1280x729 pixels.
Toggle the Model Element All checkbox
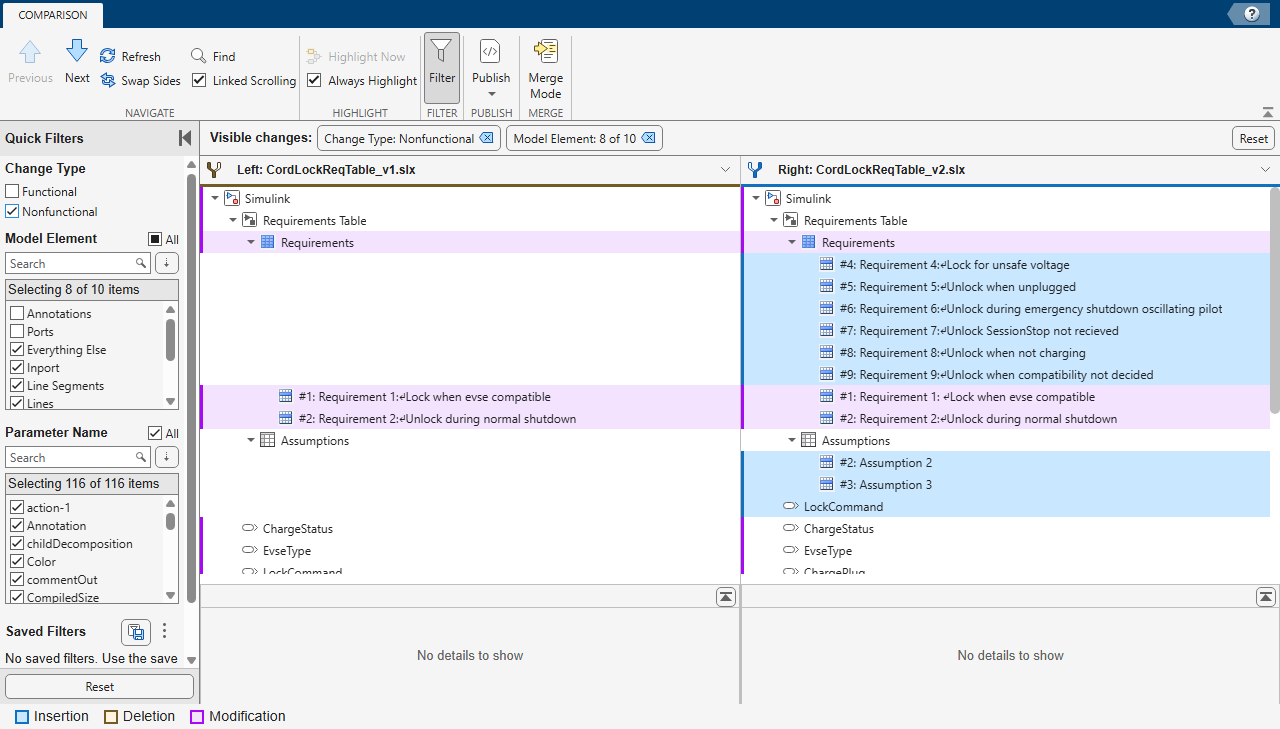pyautogui.click(x=155, y=239)
